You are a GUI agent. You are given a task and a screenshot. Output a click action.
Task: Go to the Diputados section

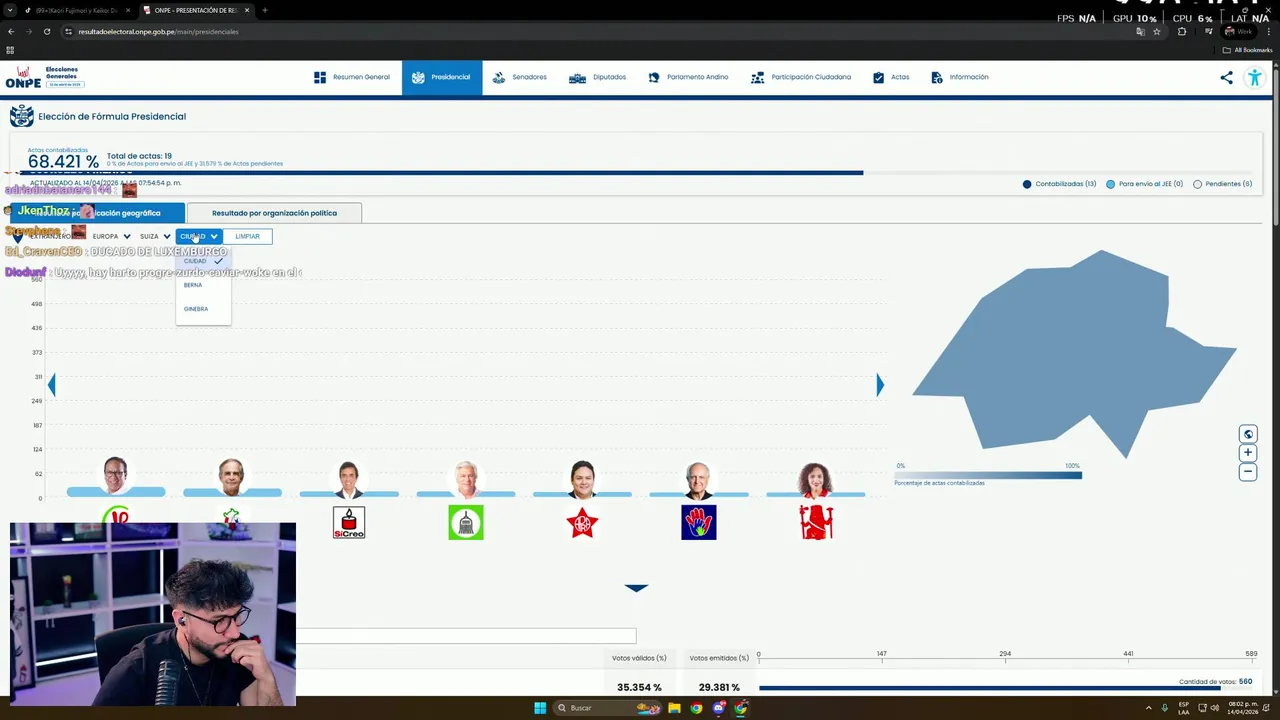click(x=597, y=77)
